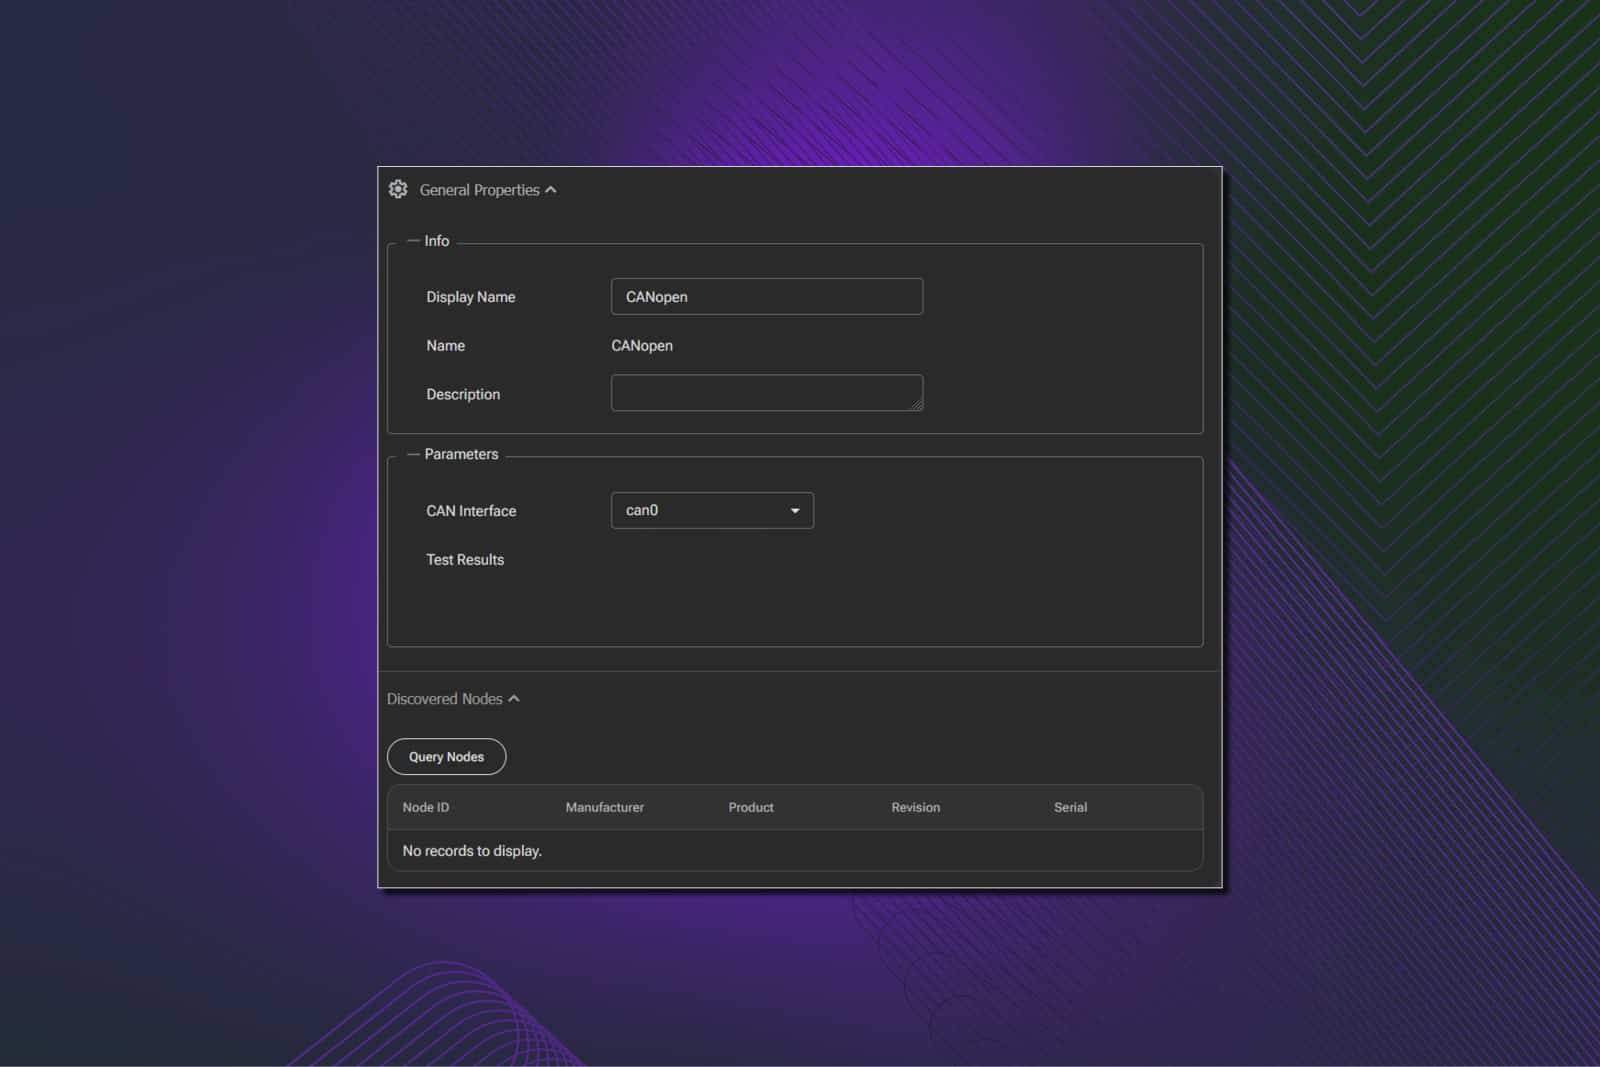Click the static CANopen name value
Viewport: 1600px width, 1067px height.
pos(642,346)
